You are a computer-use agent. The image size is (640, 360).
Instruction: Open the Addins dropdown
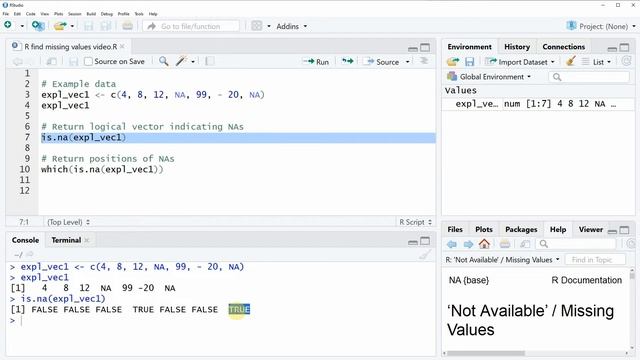[291, 26]
